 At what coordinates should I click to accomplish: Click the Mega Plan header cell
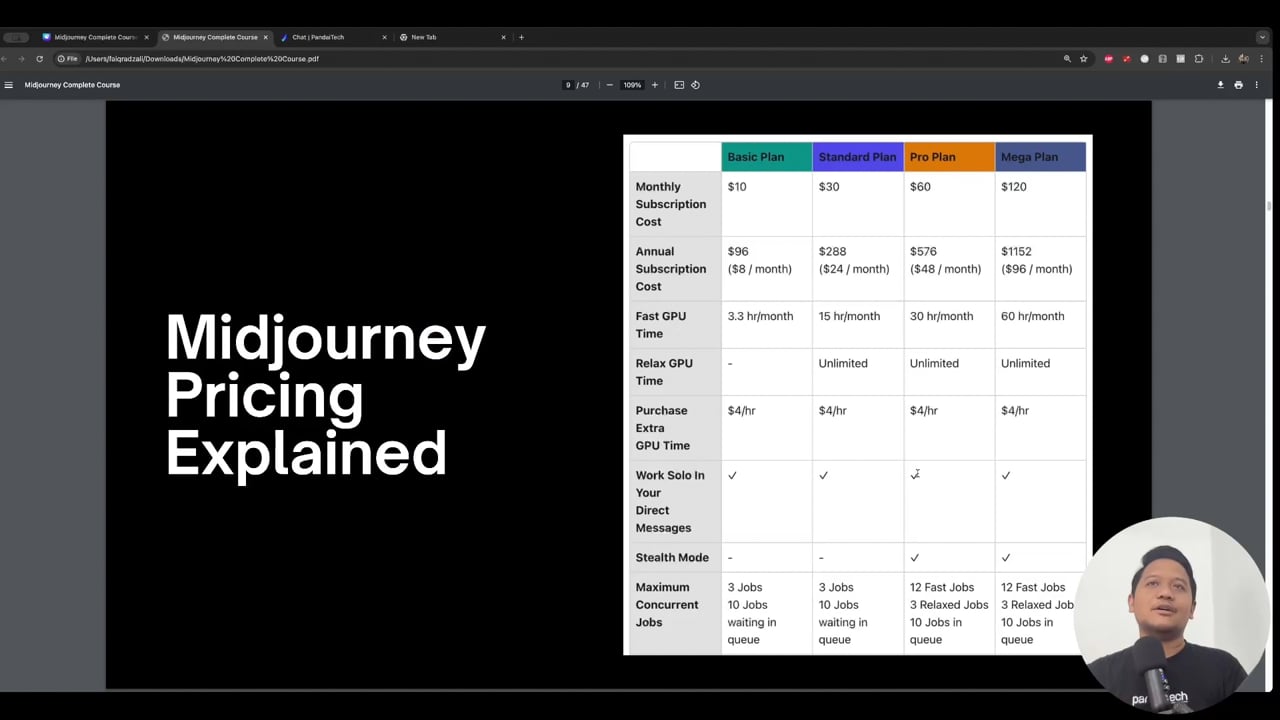1040,157
